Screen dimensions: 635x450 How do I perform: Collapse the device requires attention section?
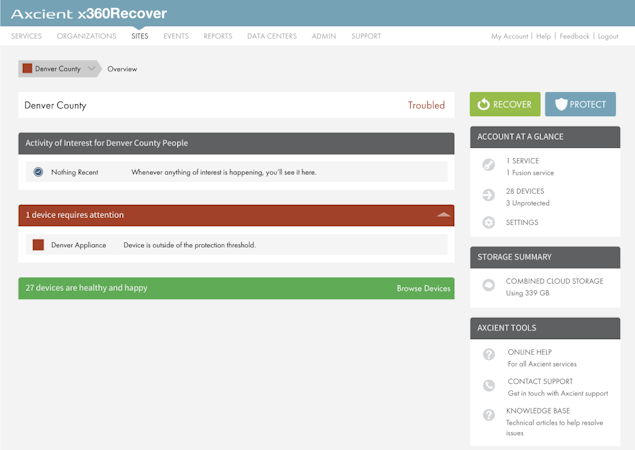(443, 215)
